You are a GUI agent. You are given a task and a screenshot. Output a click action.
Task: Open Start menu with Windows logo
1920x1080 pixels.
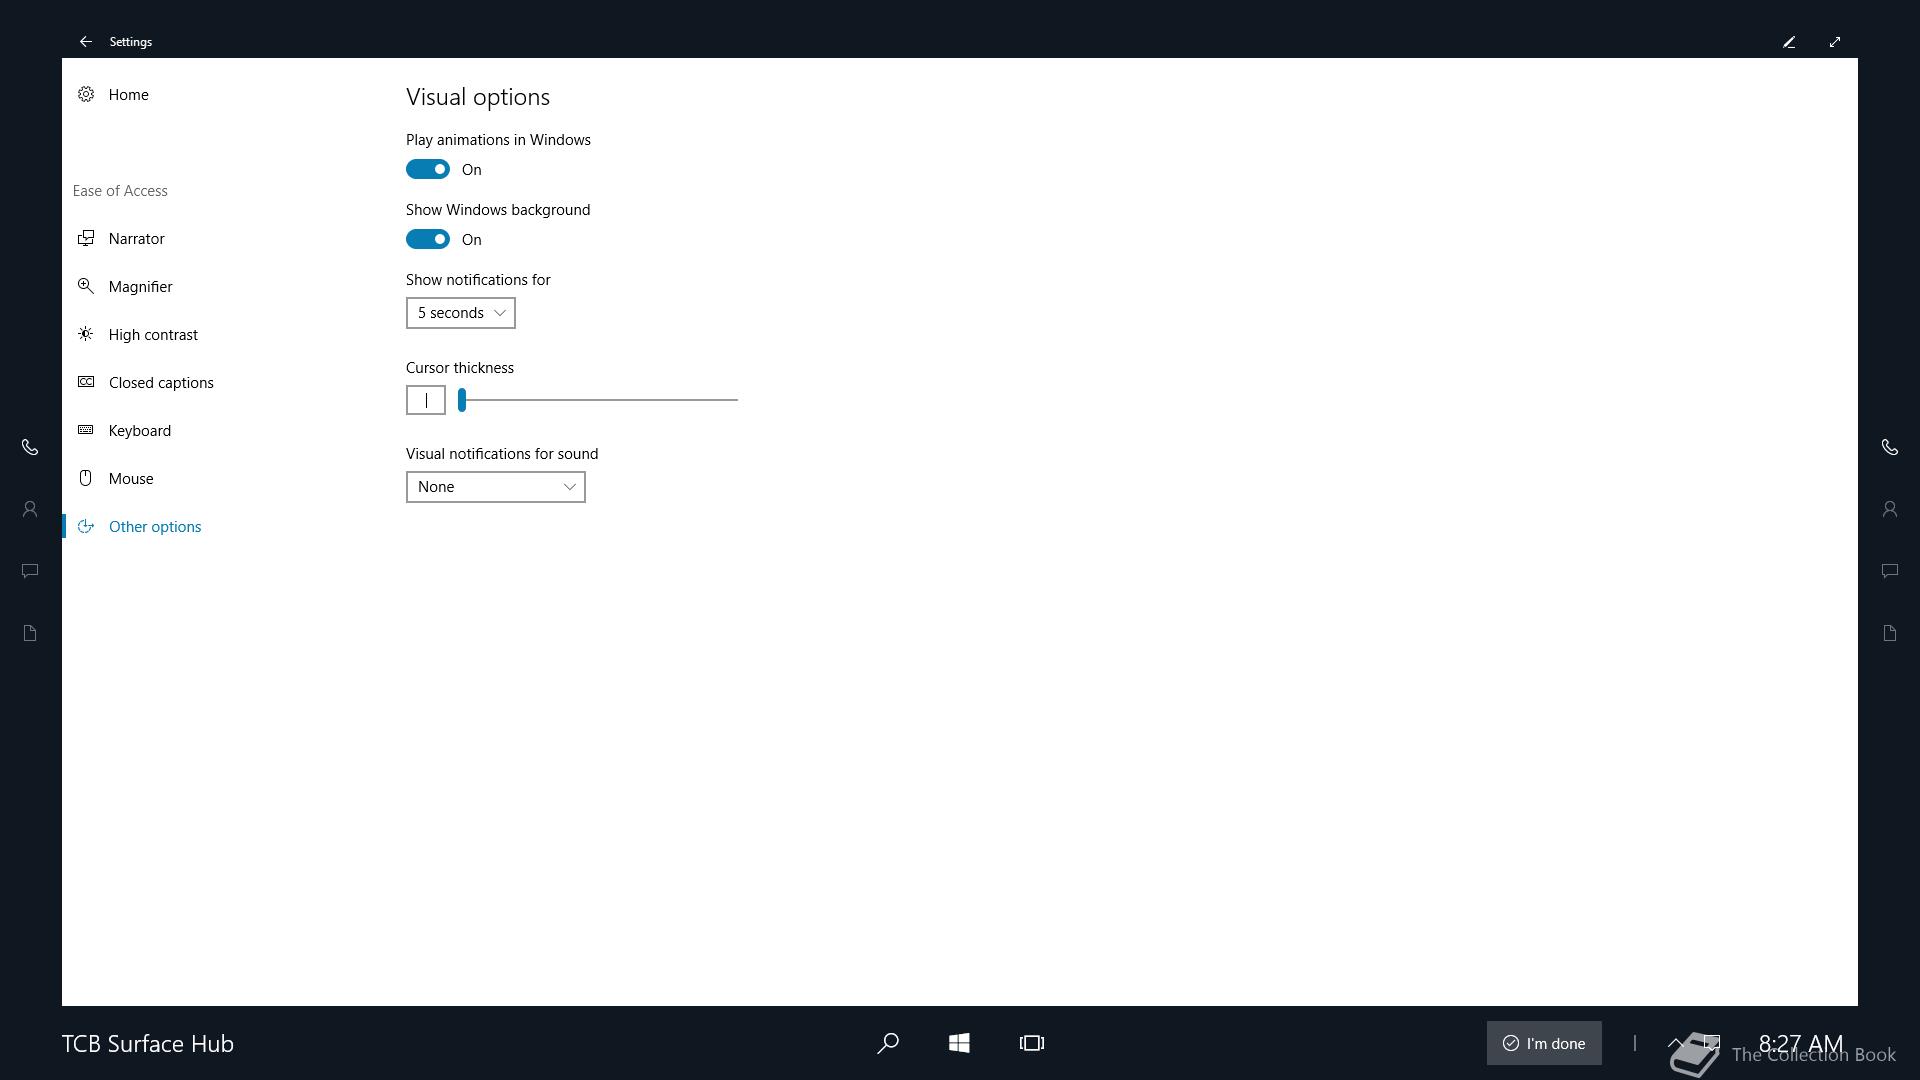coord(959,1043)
